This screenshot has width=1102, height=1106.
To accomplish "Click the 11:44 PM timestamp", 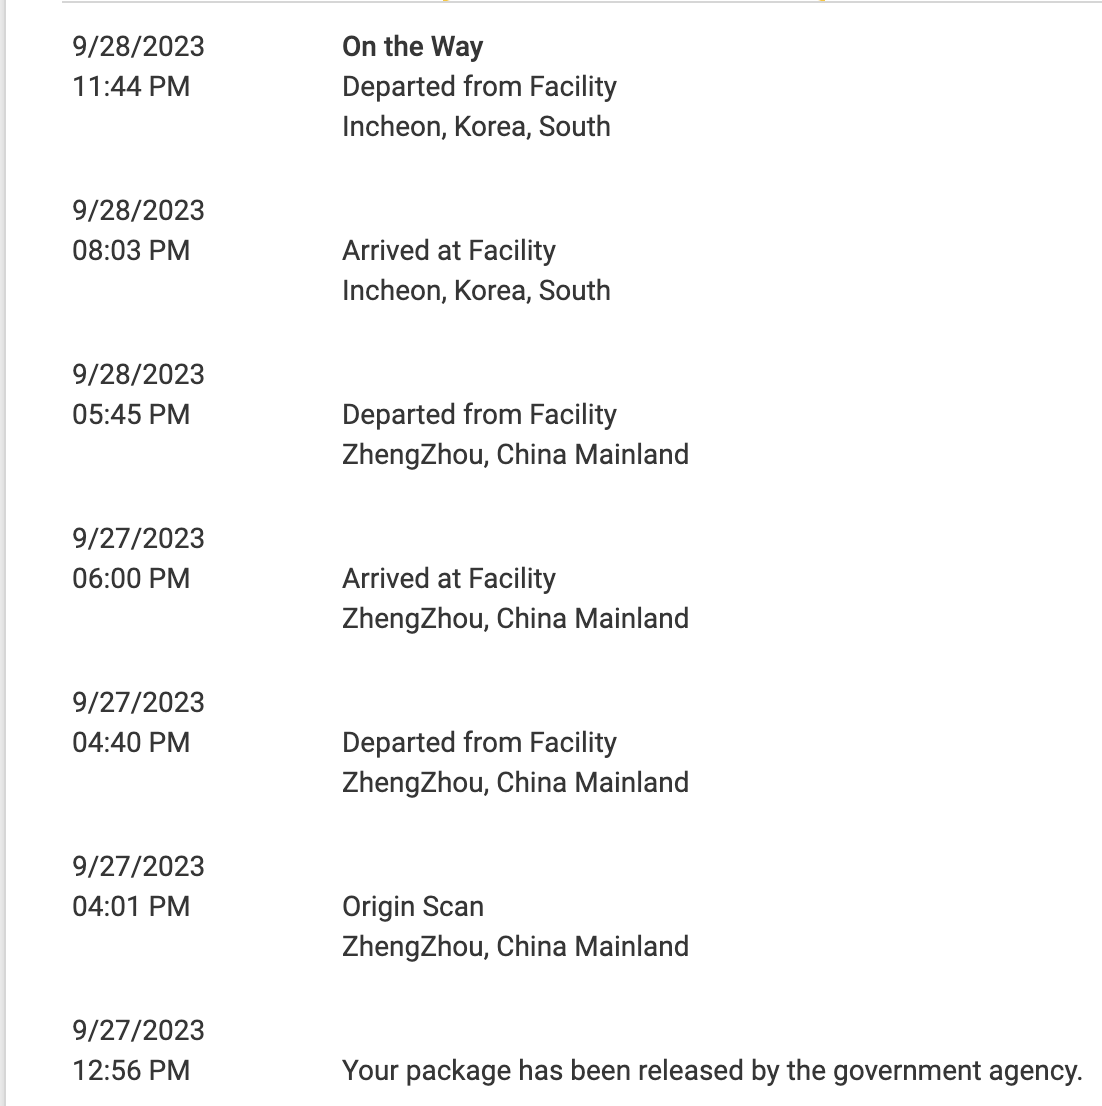I will click(x=131, y=87).
